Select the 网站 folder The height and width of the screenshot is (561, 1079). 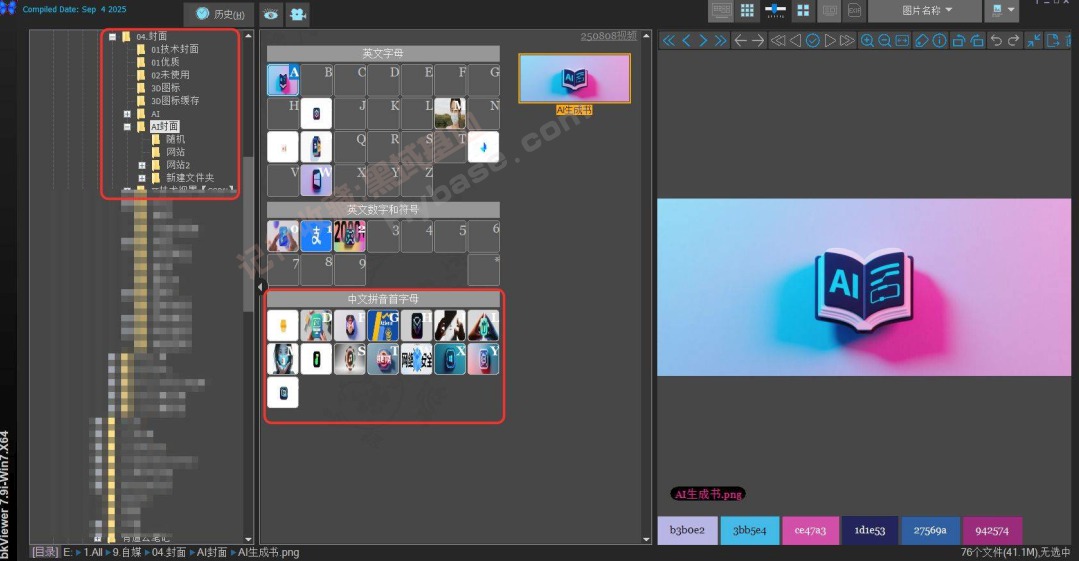click(175, 152)
